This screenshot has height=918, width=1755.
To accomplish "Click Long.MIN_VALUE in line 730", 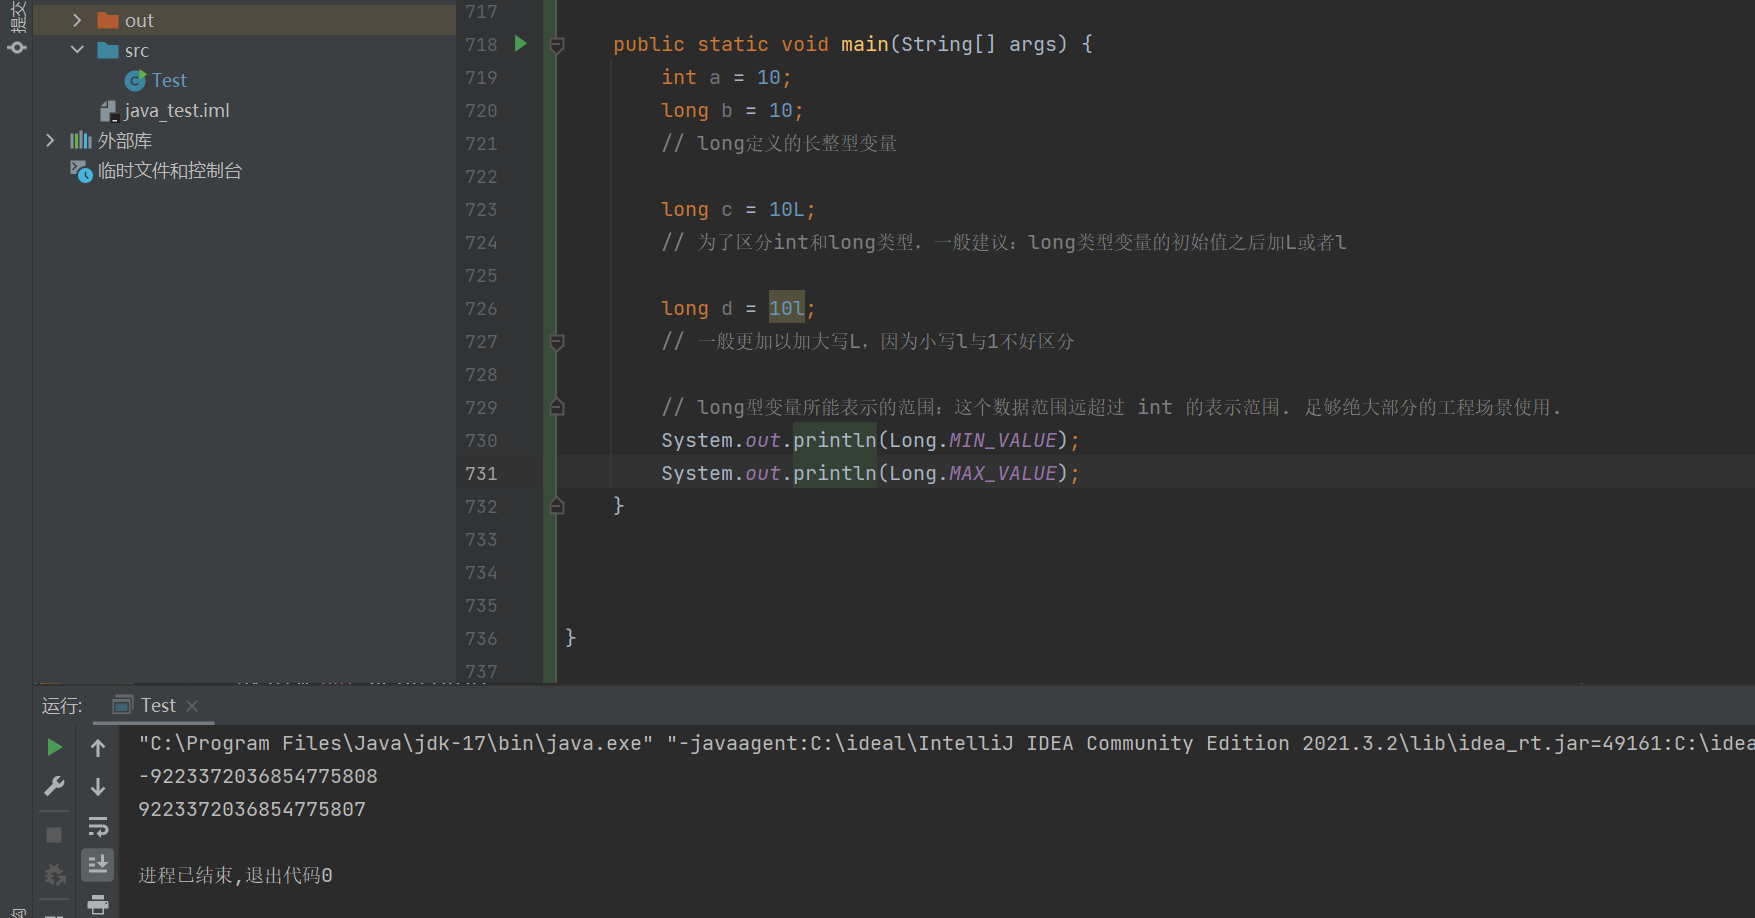I will click(973, 440).
